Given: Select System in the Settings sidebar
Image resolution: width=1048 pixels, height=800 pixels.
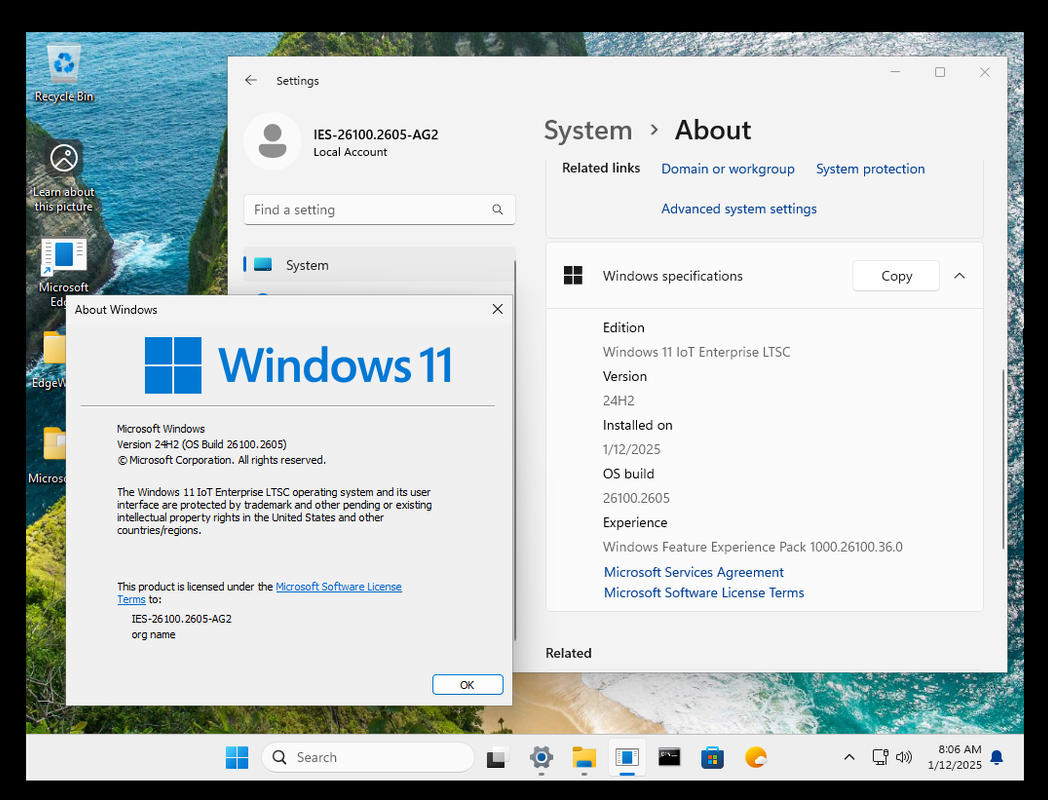Looking at the screenshot, I should point(379,265).
